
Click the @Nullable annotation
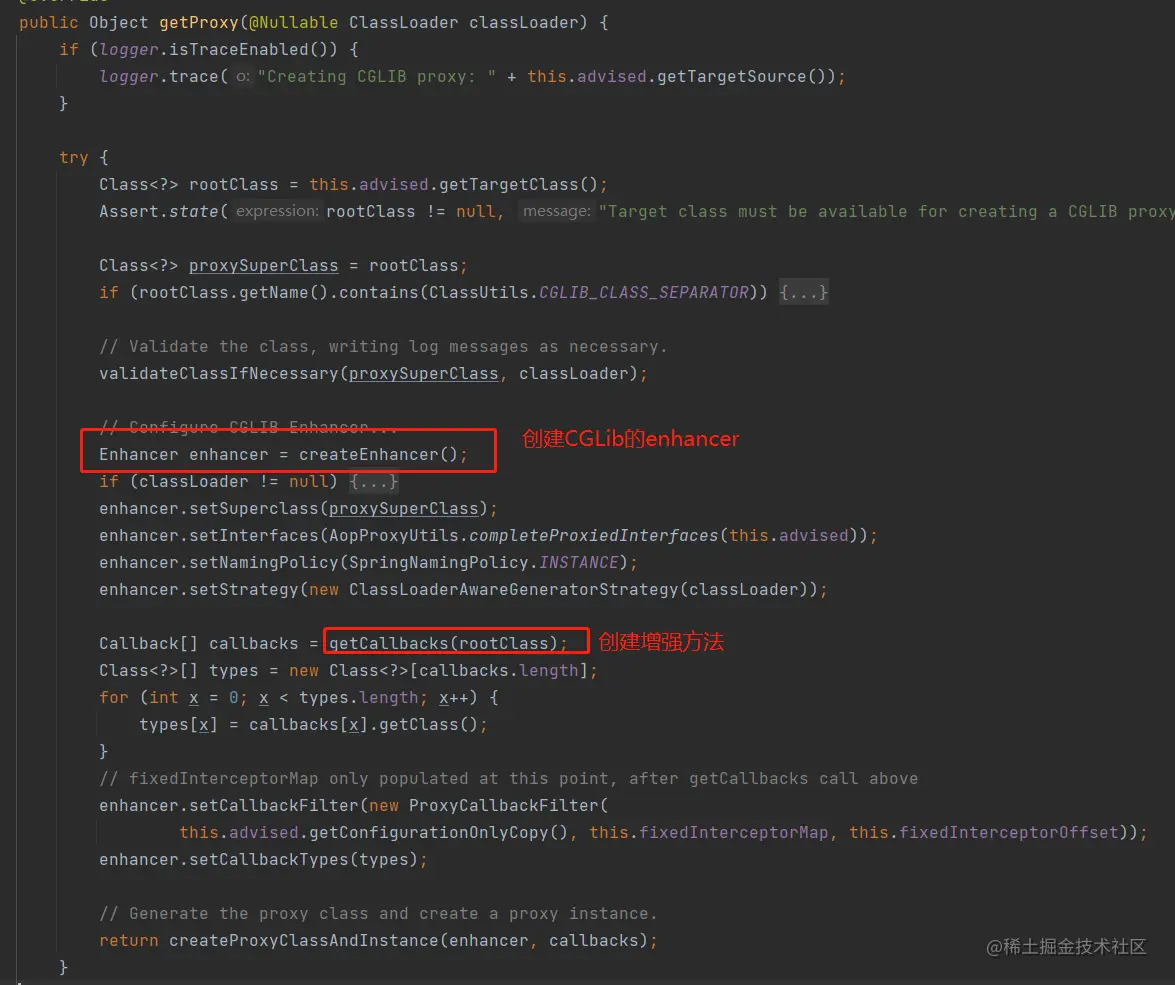pos(293,22)
